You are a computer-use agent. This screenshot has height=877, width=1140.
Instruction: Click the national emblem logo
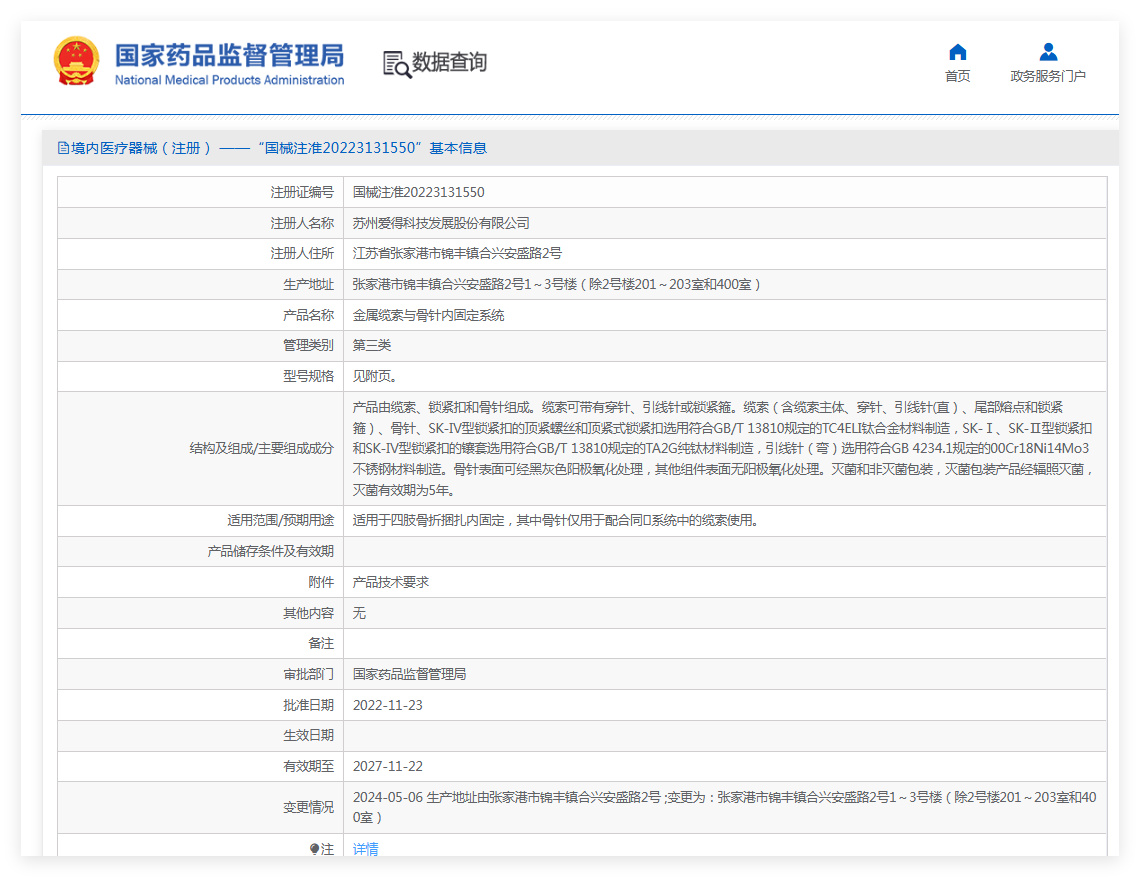pos(76,61)
